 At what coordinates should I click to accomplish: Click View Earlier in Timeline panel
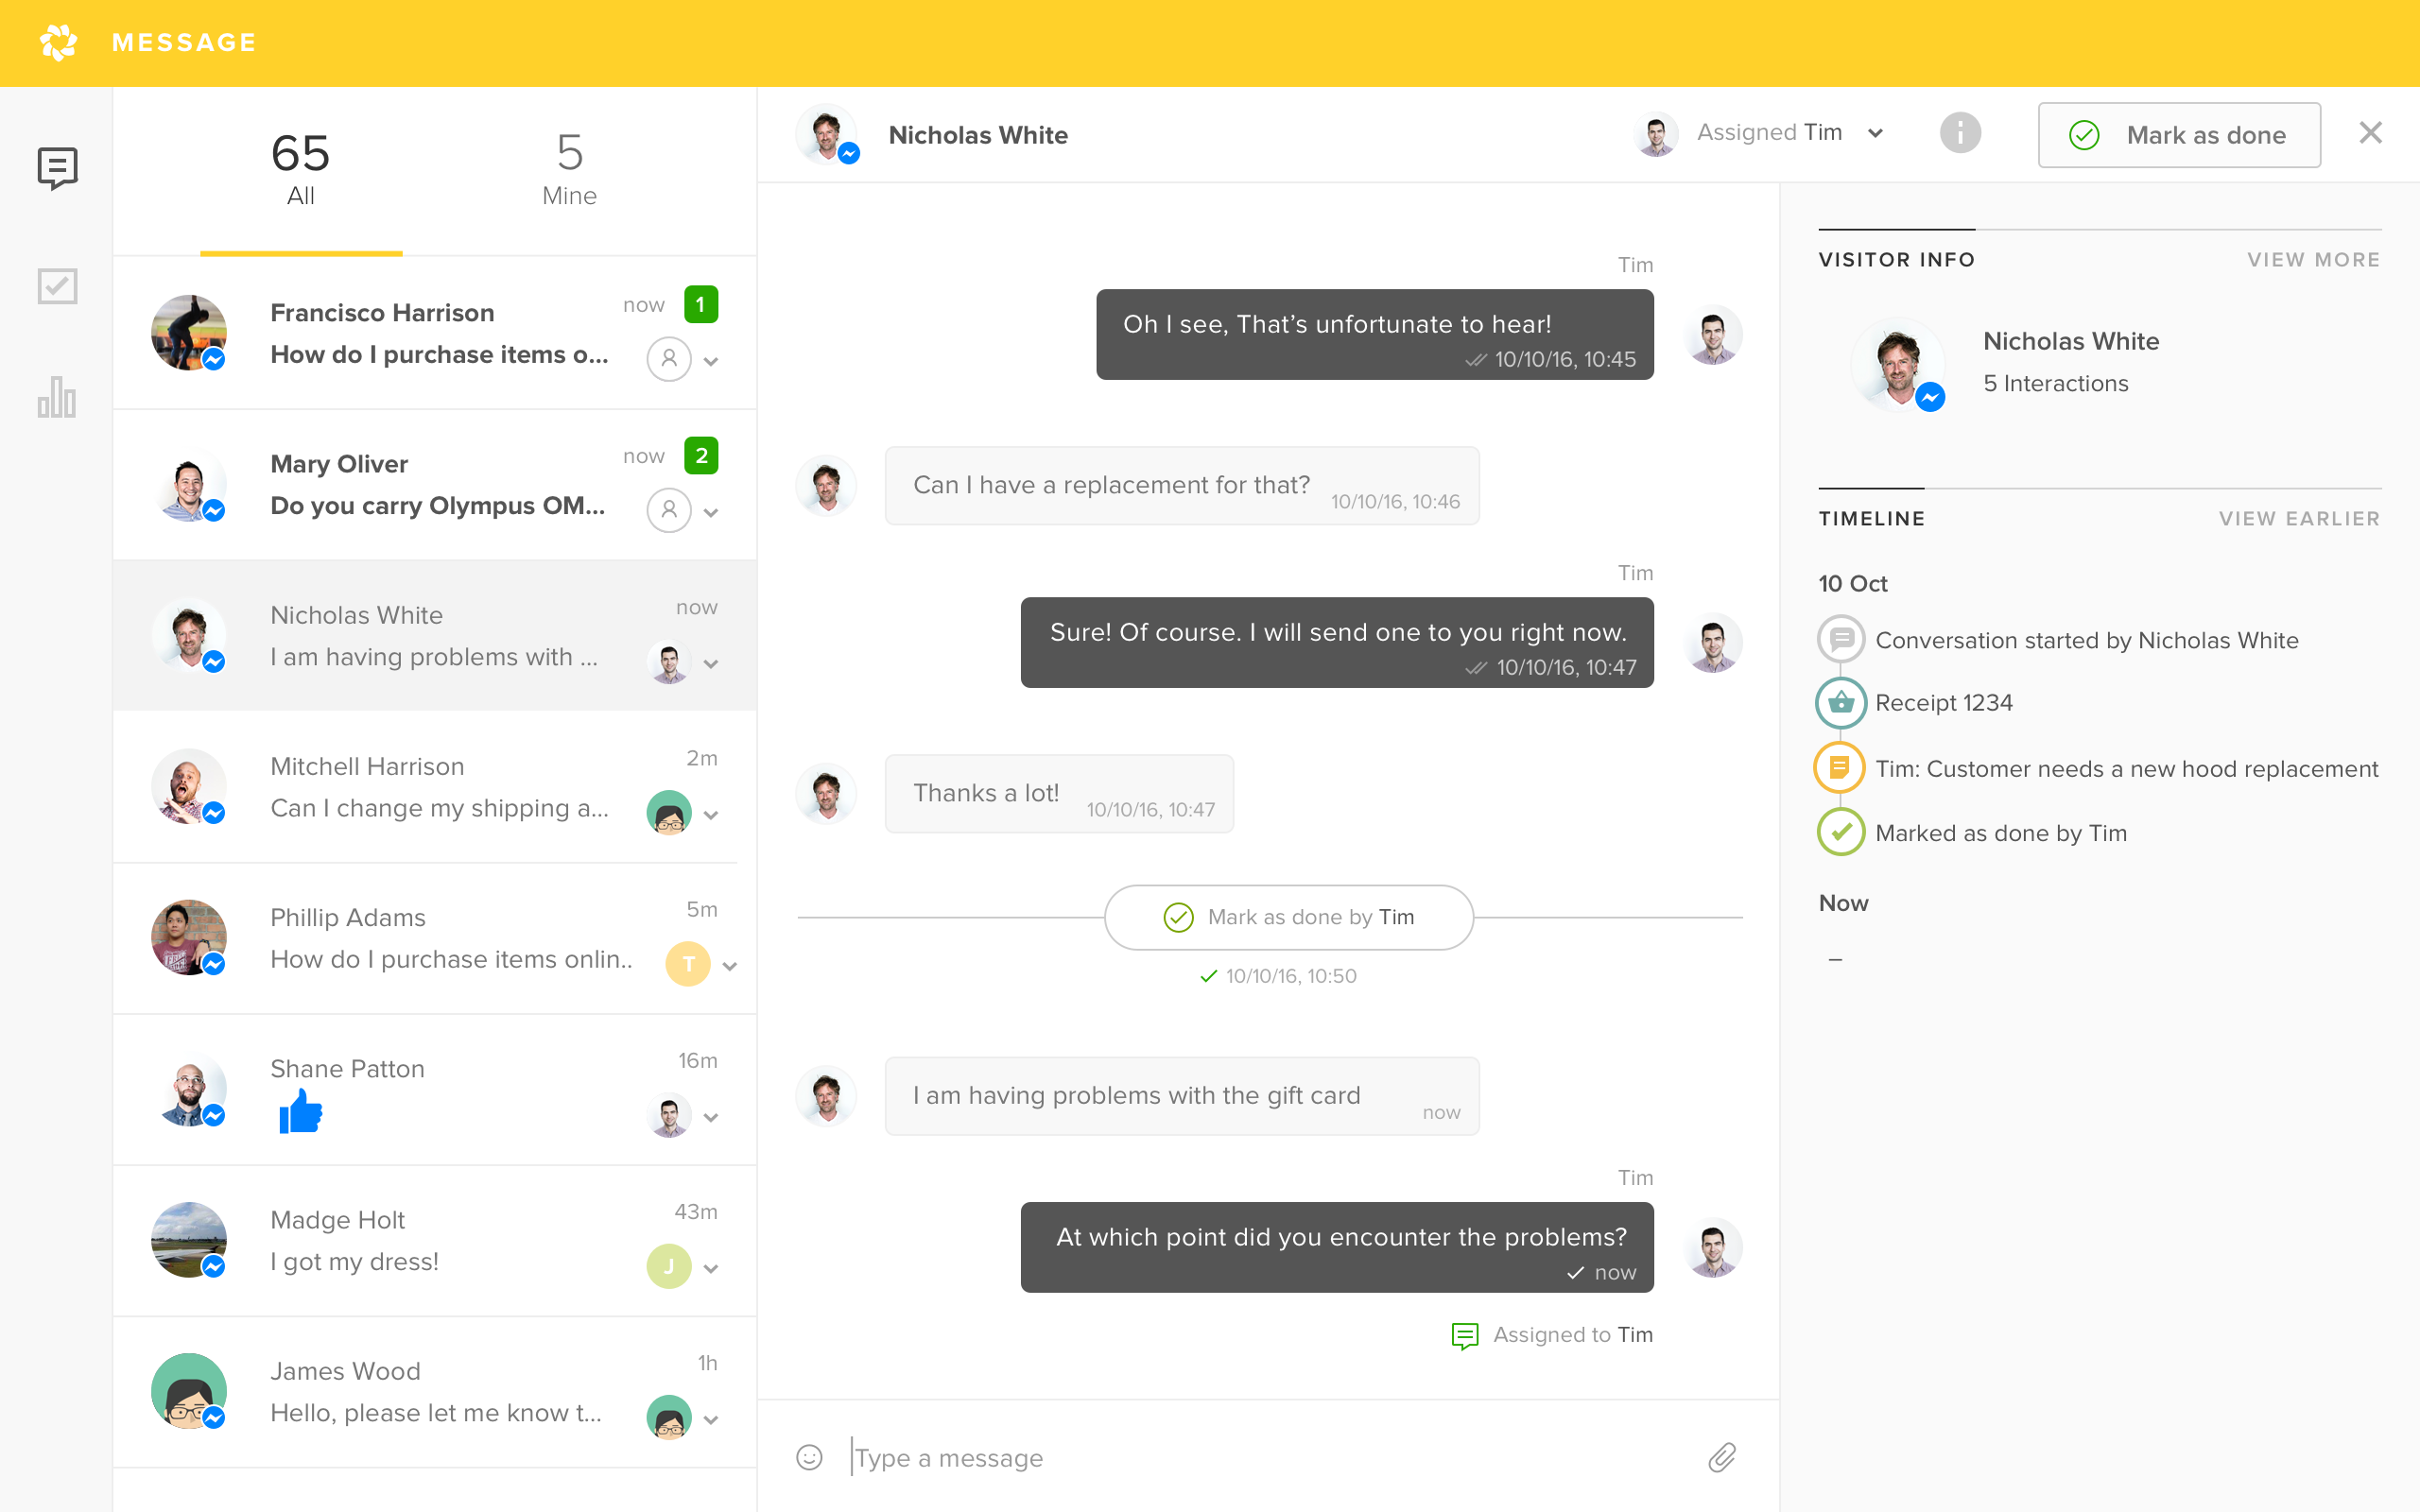click(x=2300, y=516)
